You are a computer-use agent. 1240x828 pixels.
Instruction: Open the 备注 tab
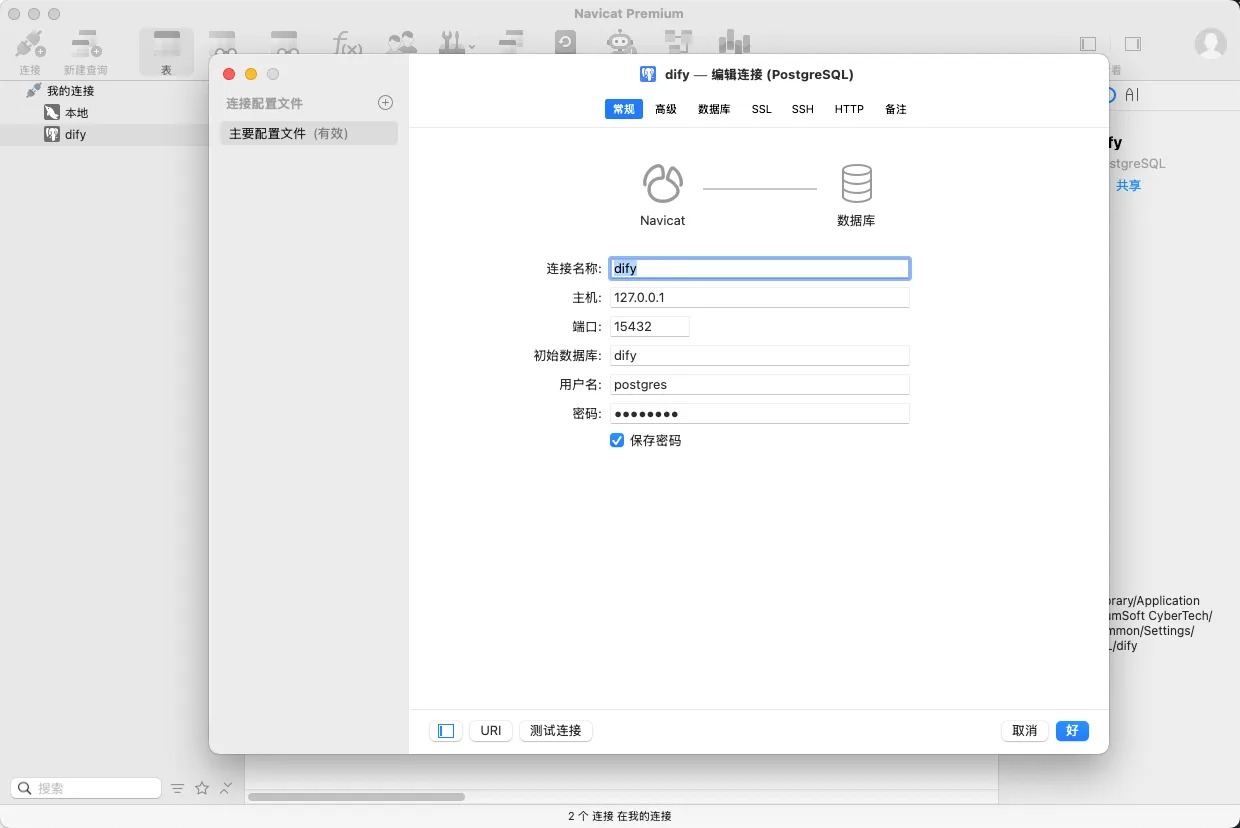[x=896, y=109]
